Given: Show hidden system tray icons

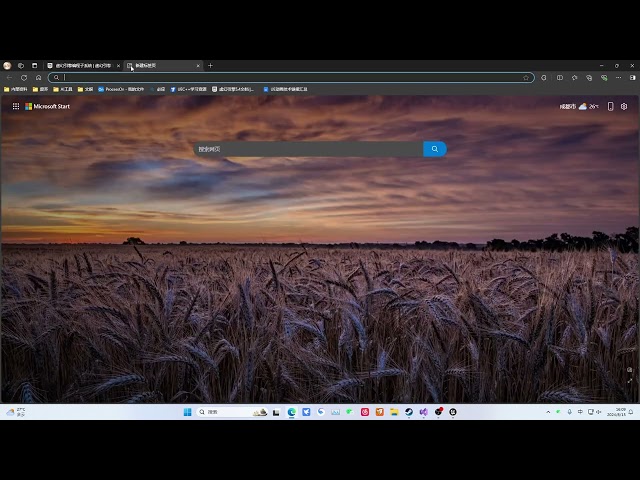Looking at the screenshot, I should click(548, 412).
